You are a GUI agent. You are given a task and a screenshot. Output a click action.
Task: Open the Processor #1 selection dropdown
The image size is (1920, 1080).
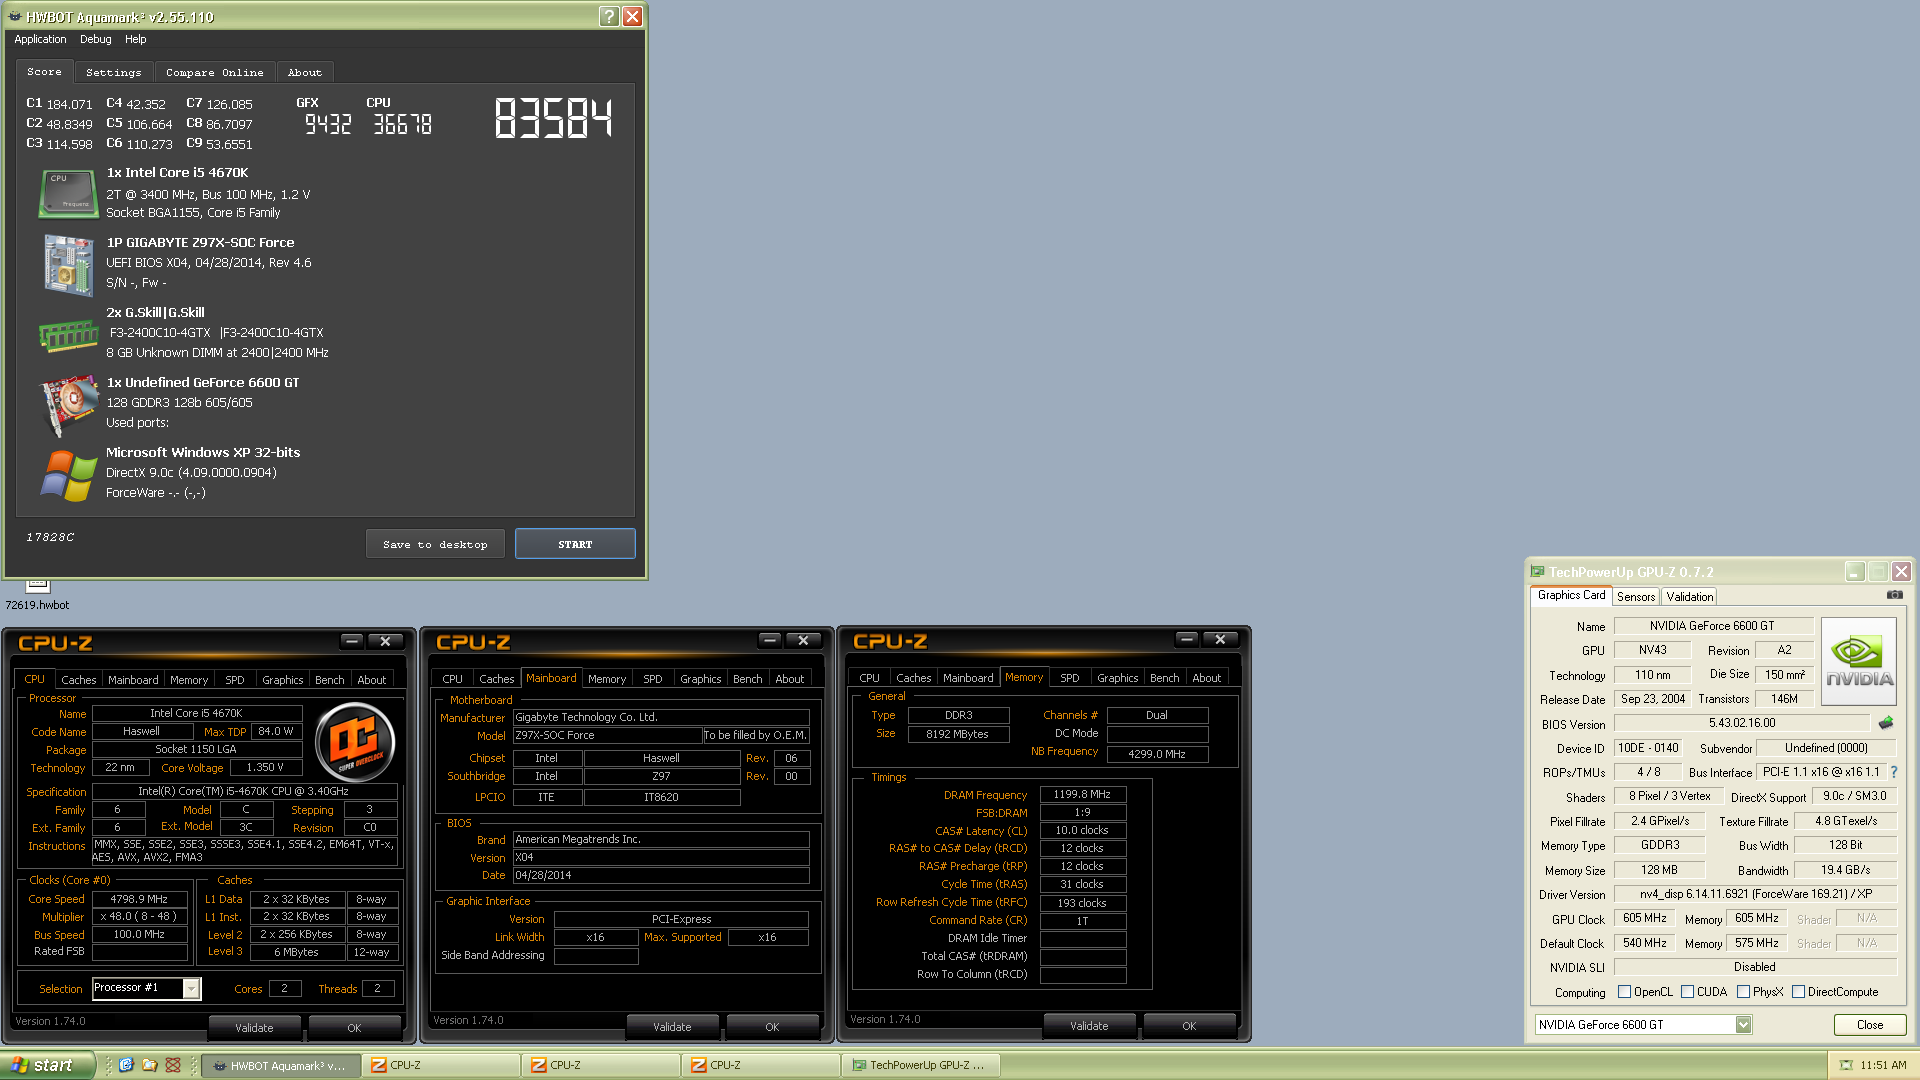point(191,988)
